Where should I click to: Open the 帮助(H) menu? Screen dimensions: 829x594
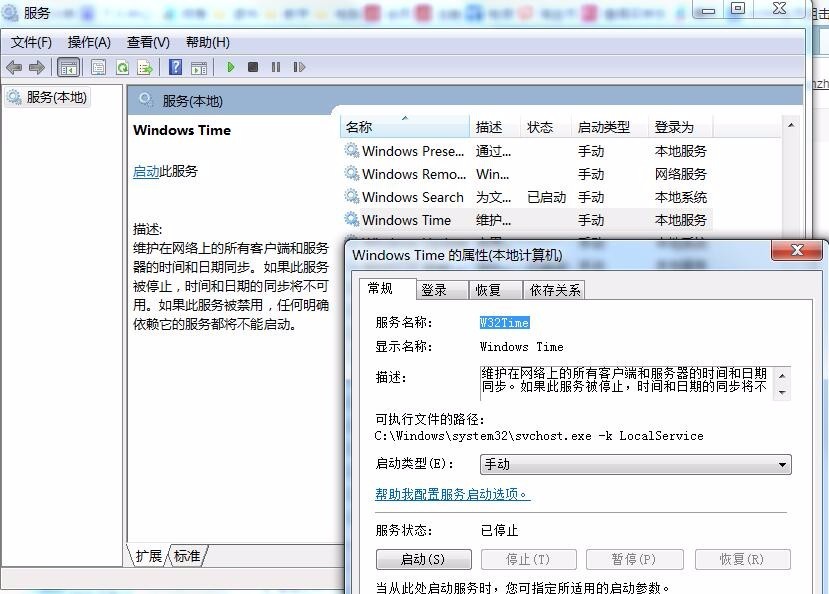208,42
